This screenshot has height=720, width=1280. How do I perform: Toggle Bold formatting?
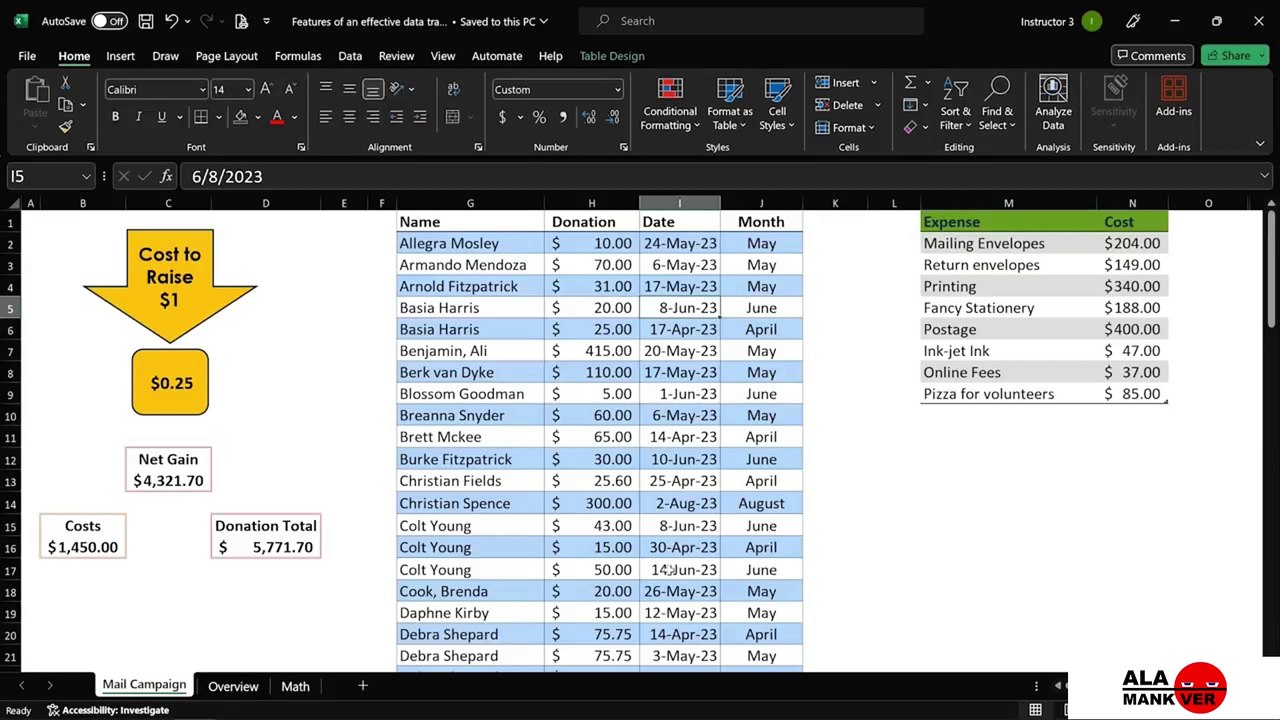coord(115,117)
